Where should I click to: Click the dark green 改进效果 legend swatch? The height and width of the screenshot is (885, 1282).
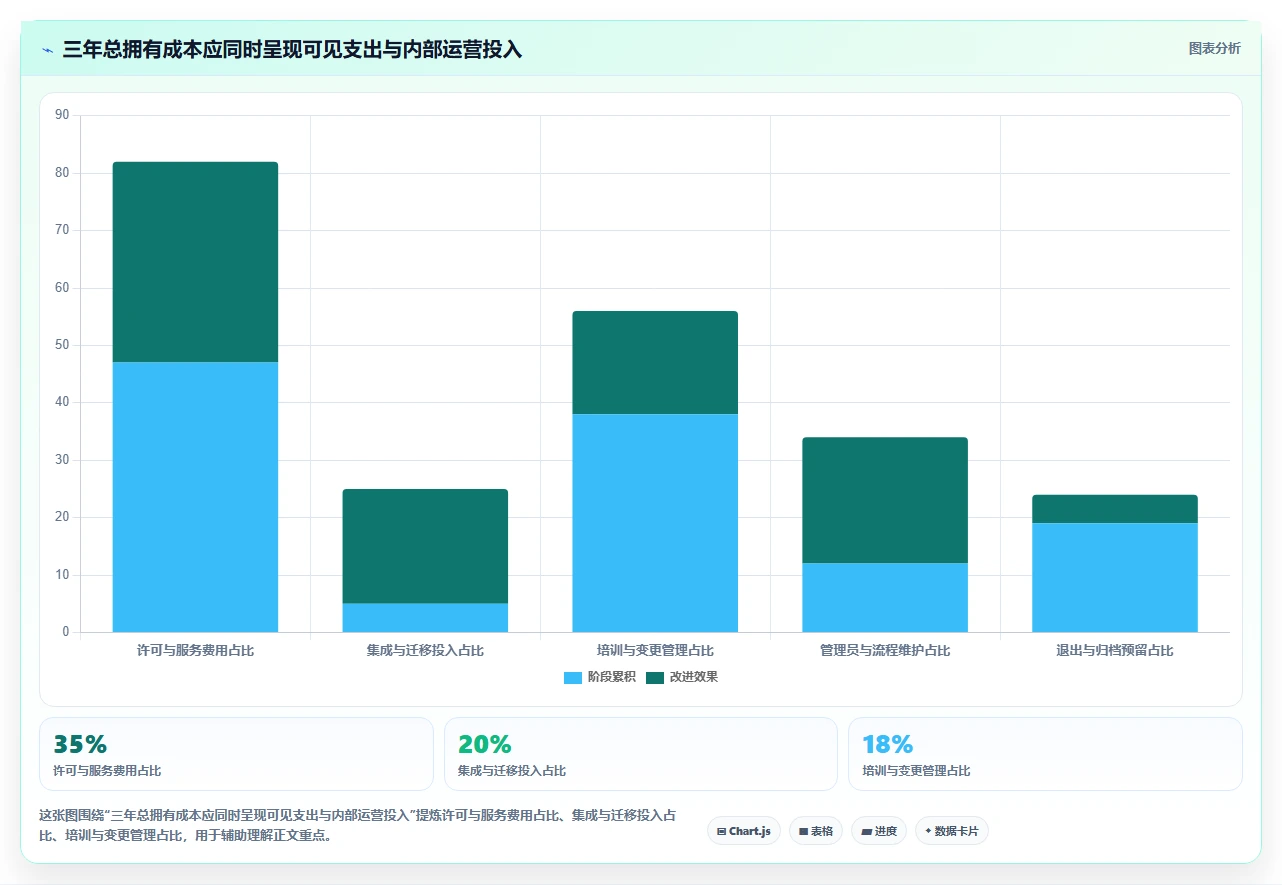[x=655, y=678]
